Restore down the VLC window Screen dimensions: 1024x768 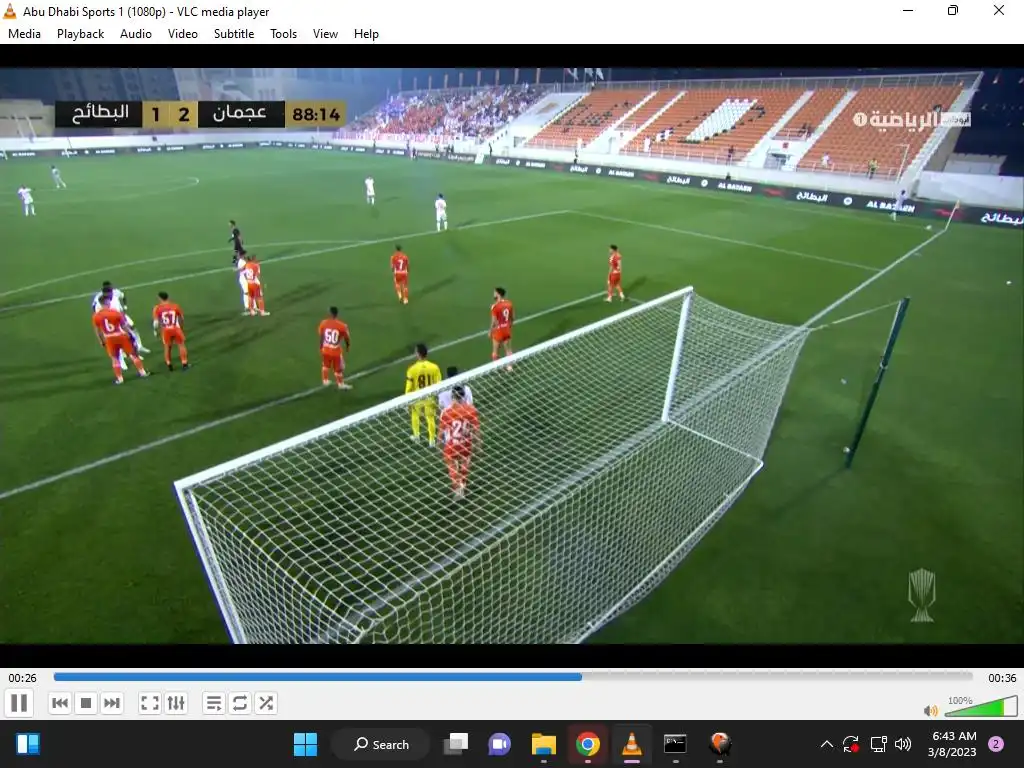click(953, 10)
